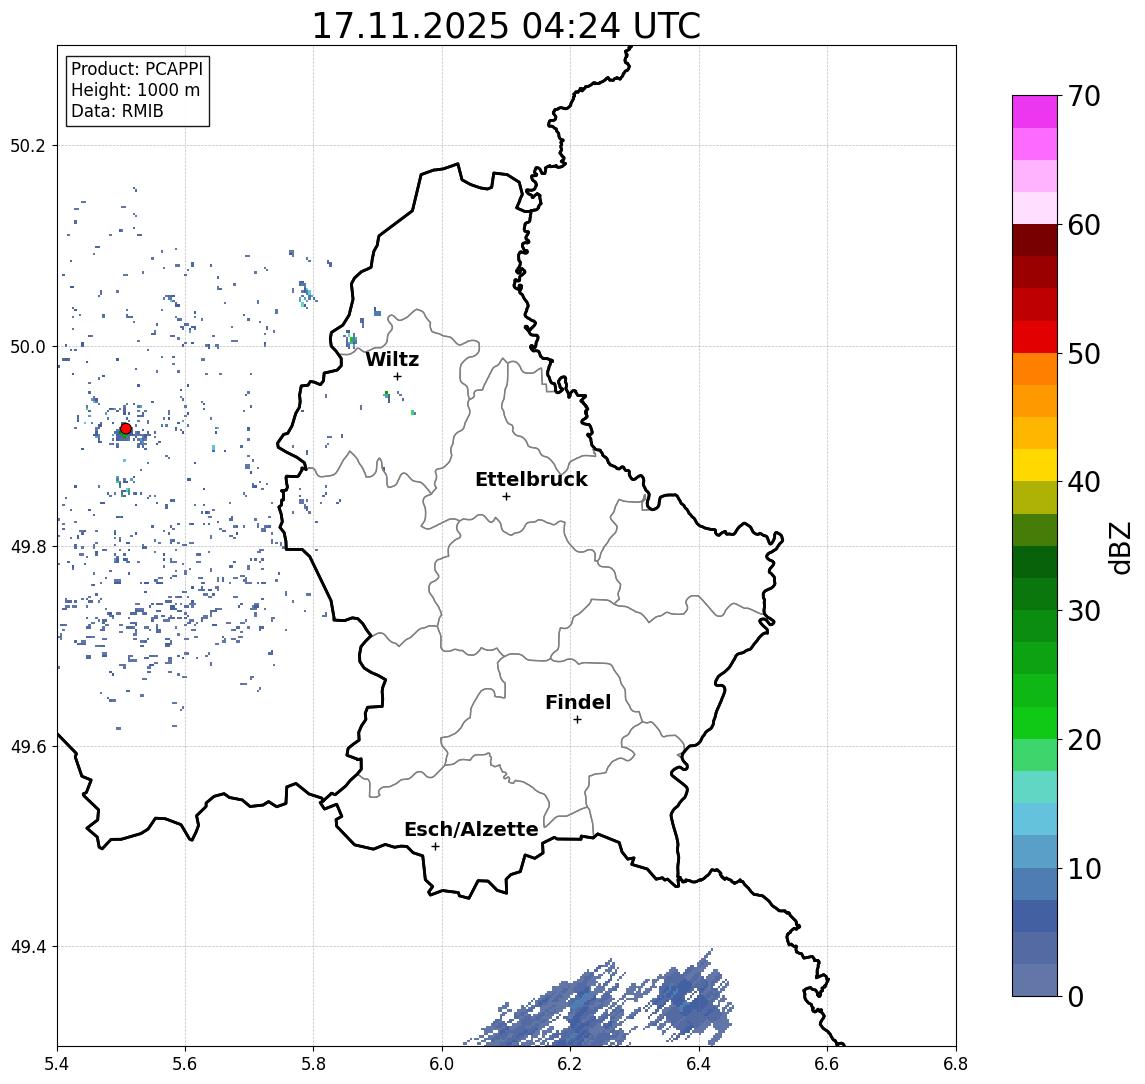Click latitude label 50.2
The height and width of the screenshot is (1084, 1145).
click(x=28, y=145)
